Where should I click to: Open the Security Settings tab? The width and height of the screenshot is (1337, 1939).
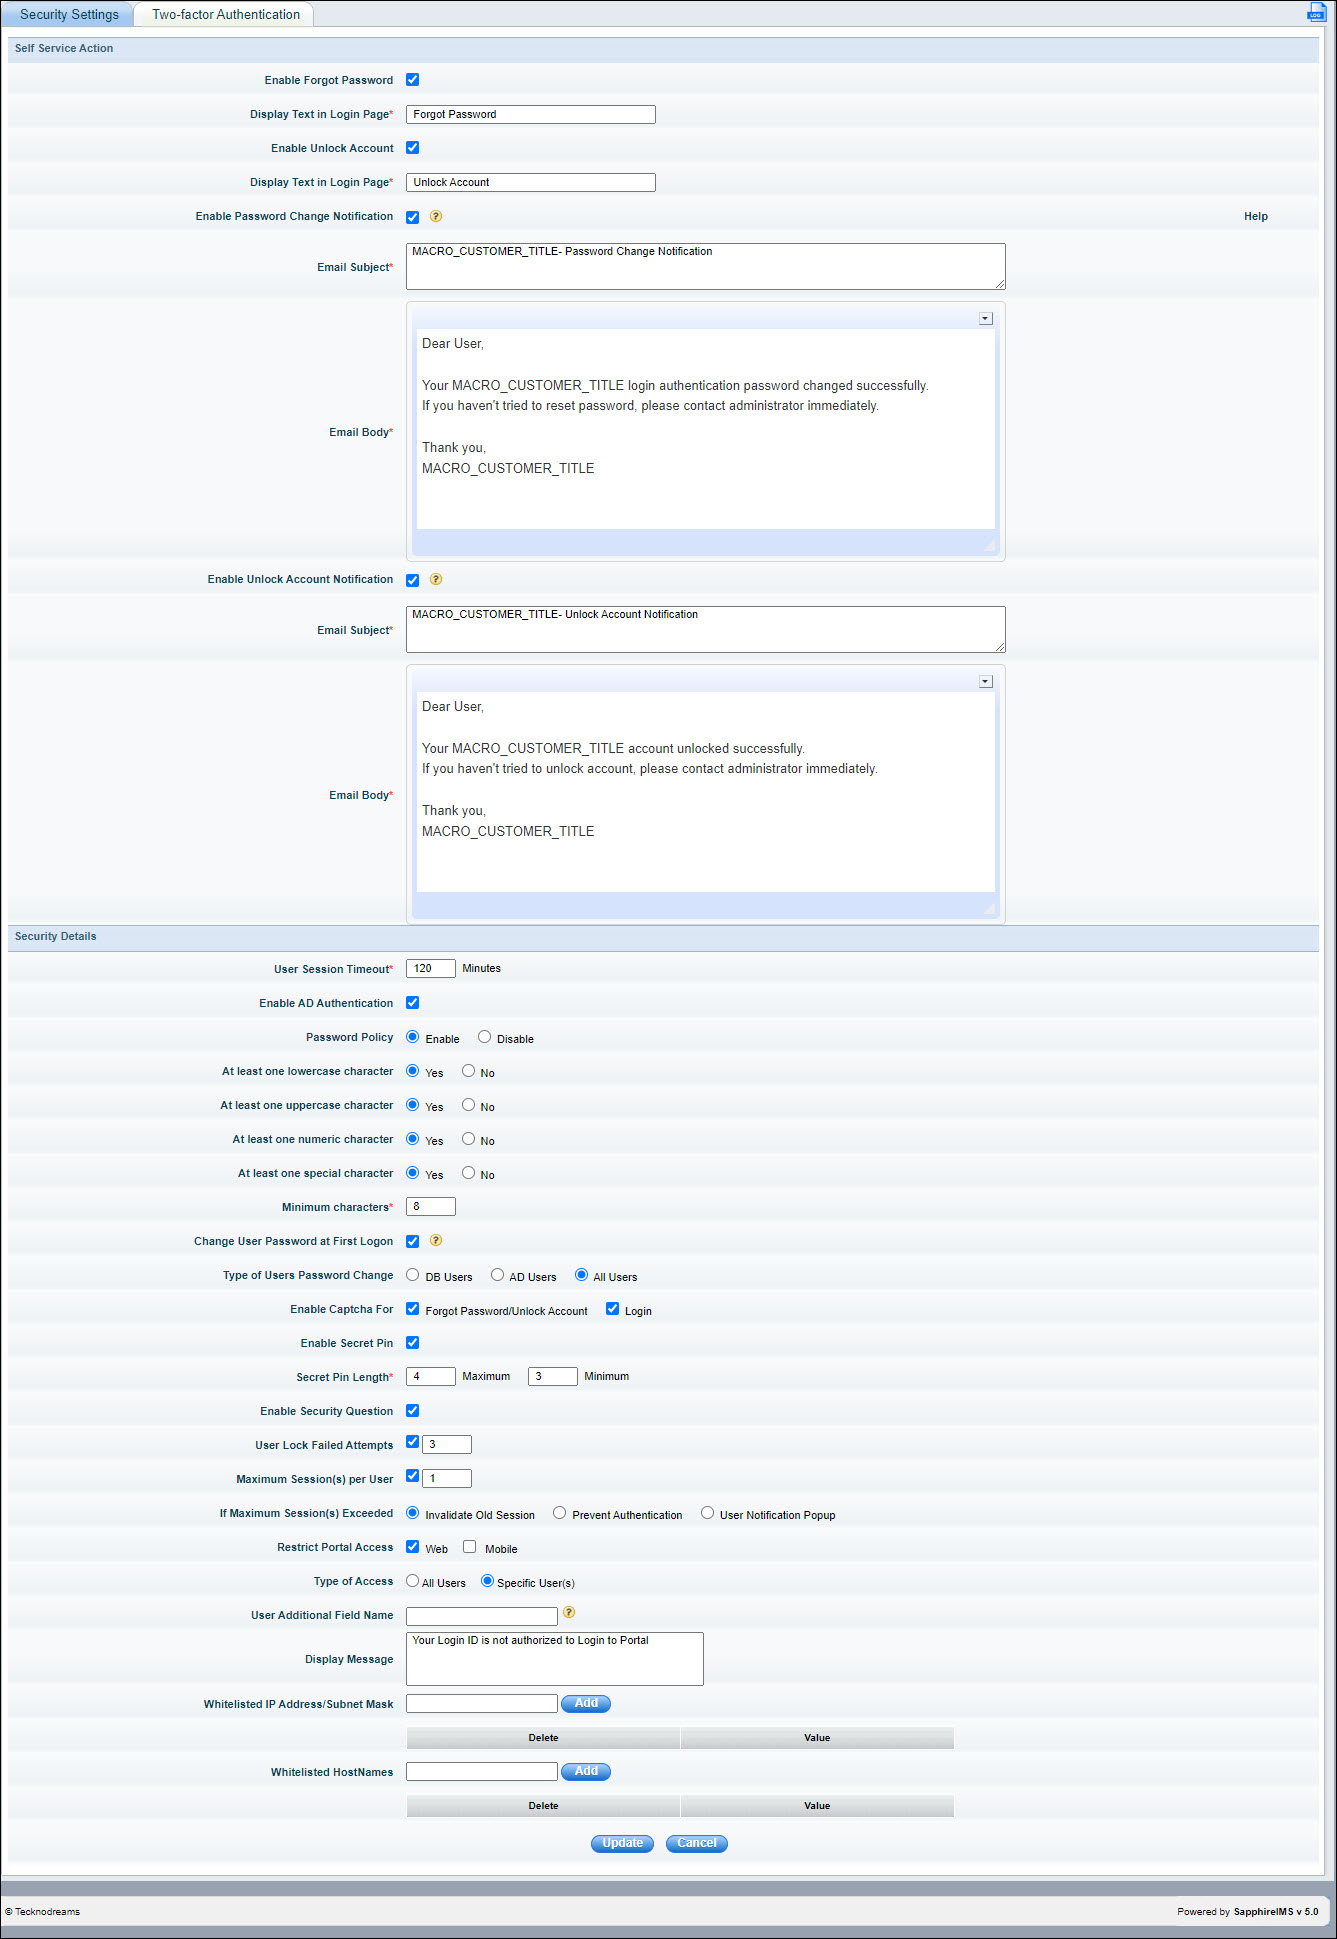[x=69, y=14]
